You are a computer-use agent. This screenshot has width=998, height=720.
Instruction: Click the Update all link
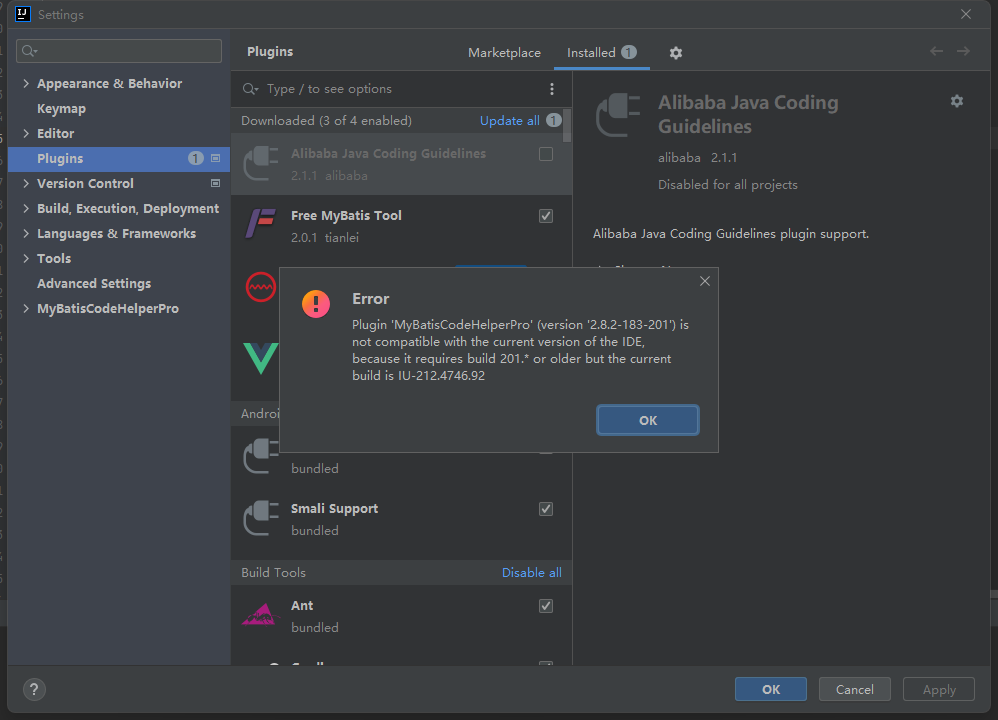click(x=510, y=121)
